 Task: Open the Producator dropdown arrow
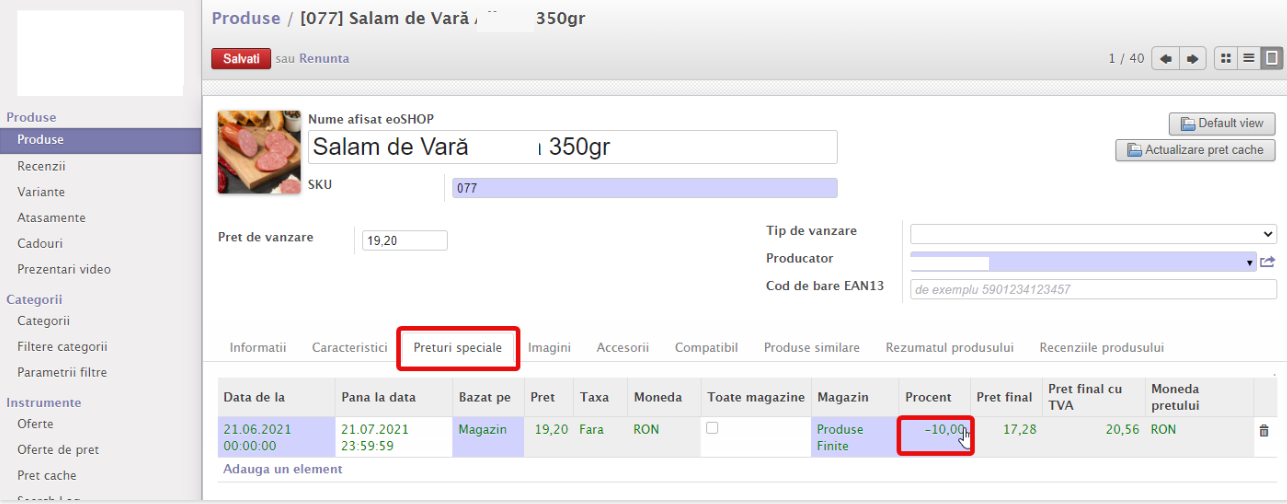point(1250,263)
